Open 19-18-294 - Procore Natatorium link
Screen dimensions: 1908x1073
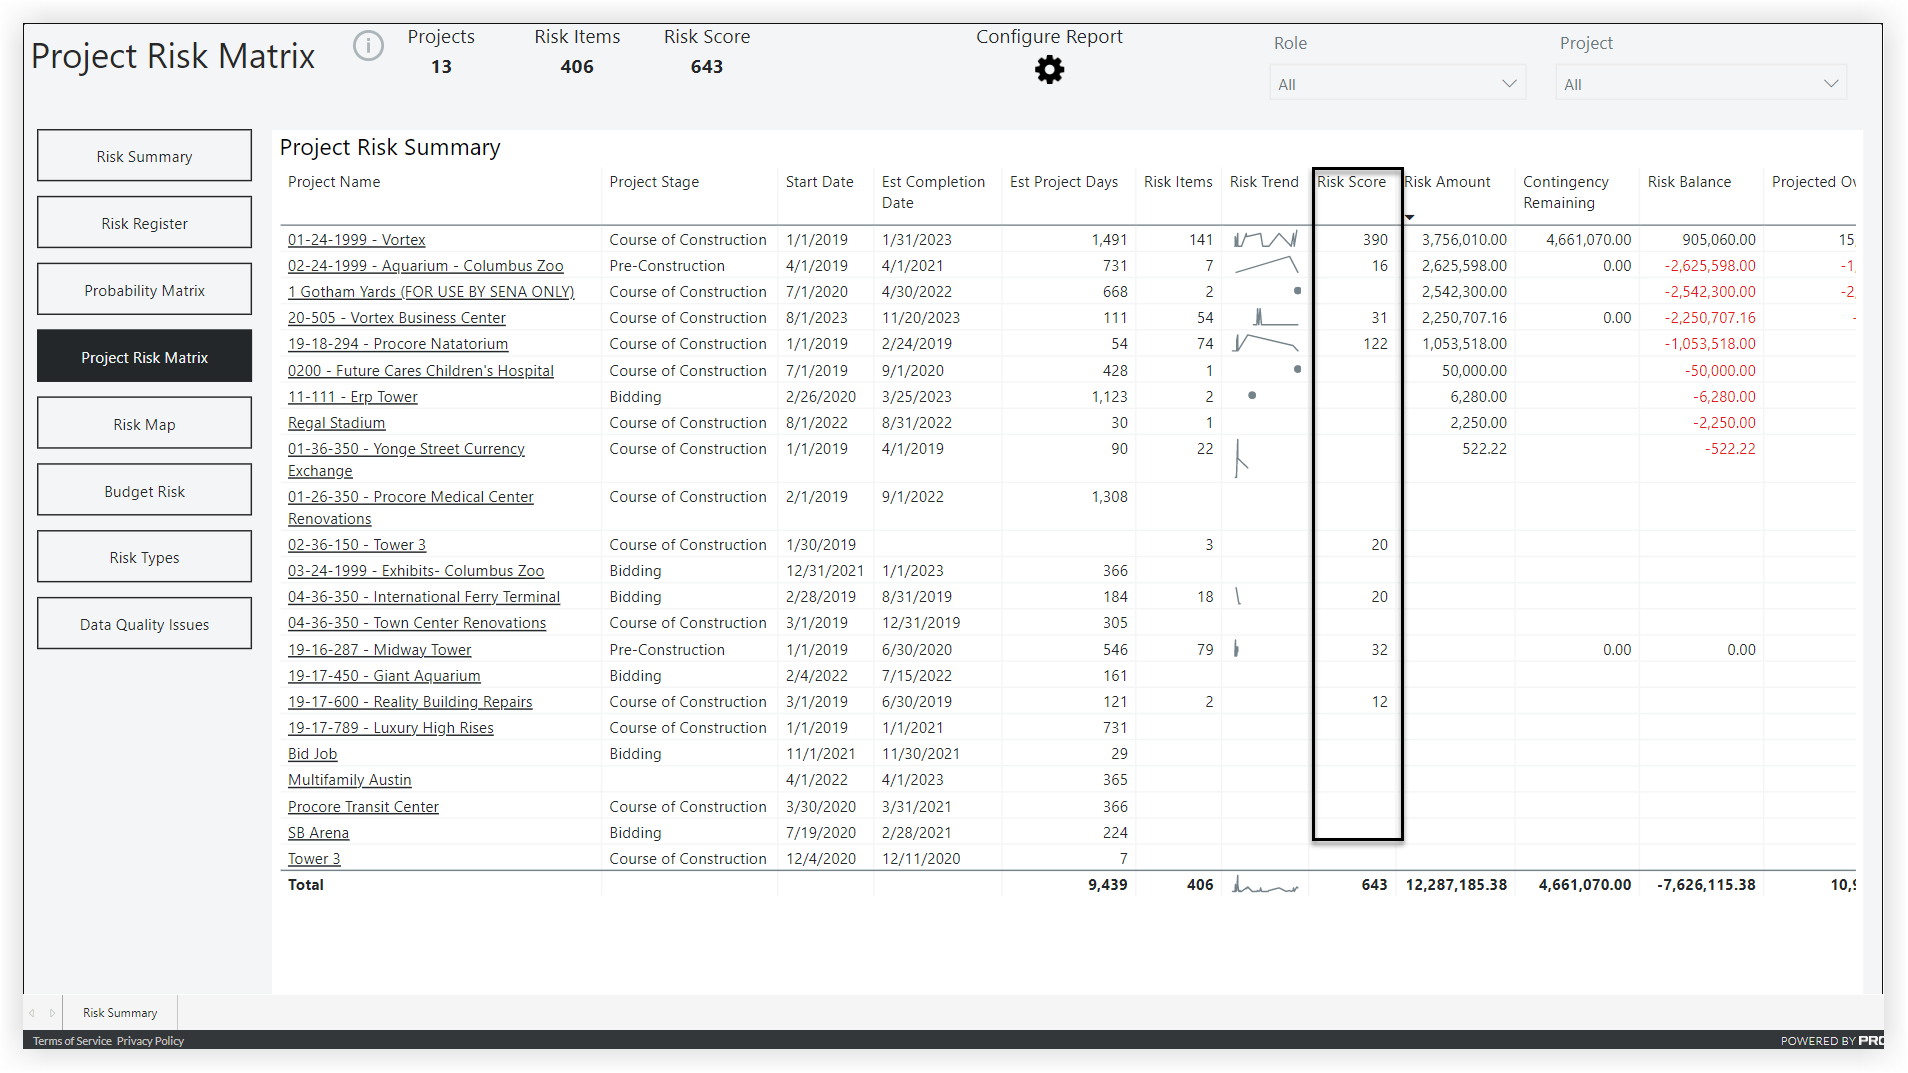tap(398, 344)
